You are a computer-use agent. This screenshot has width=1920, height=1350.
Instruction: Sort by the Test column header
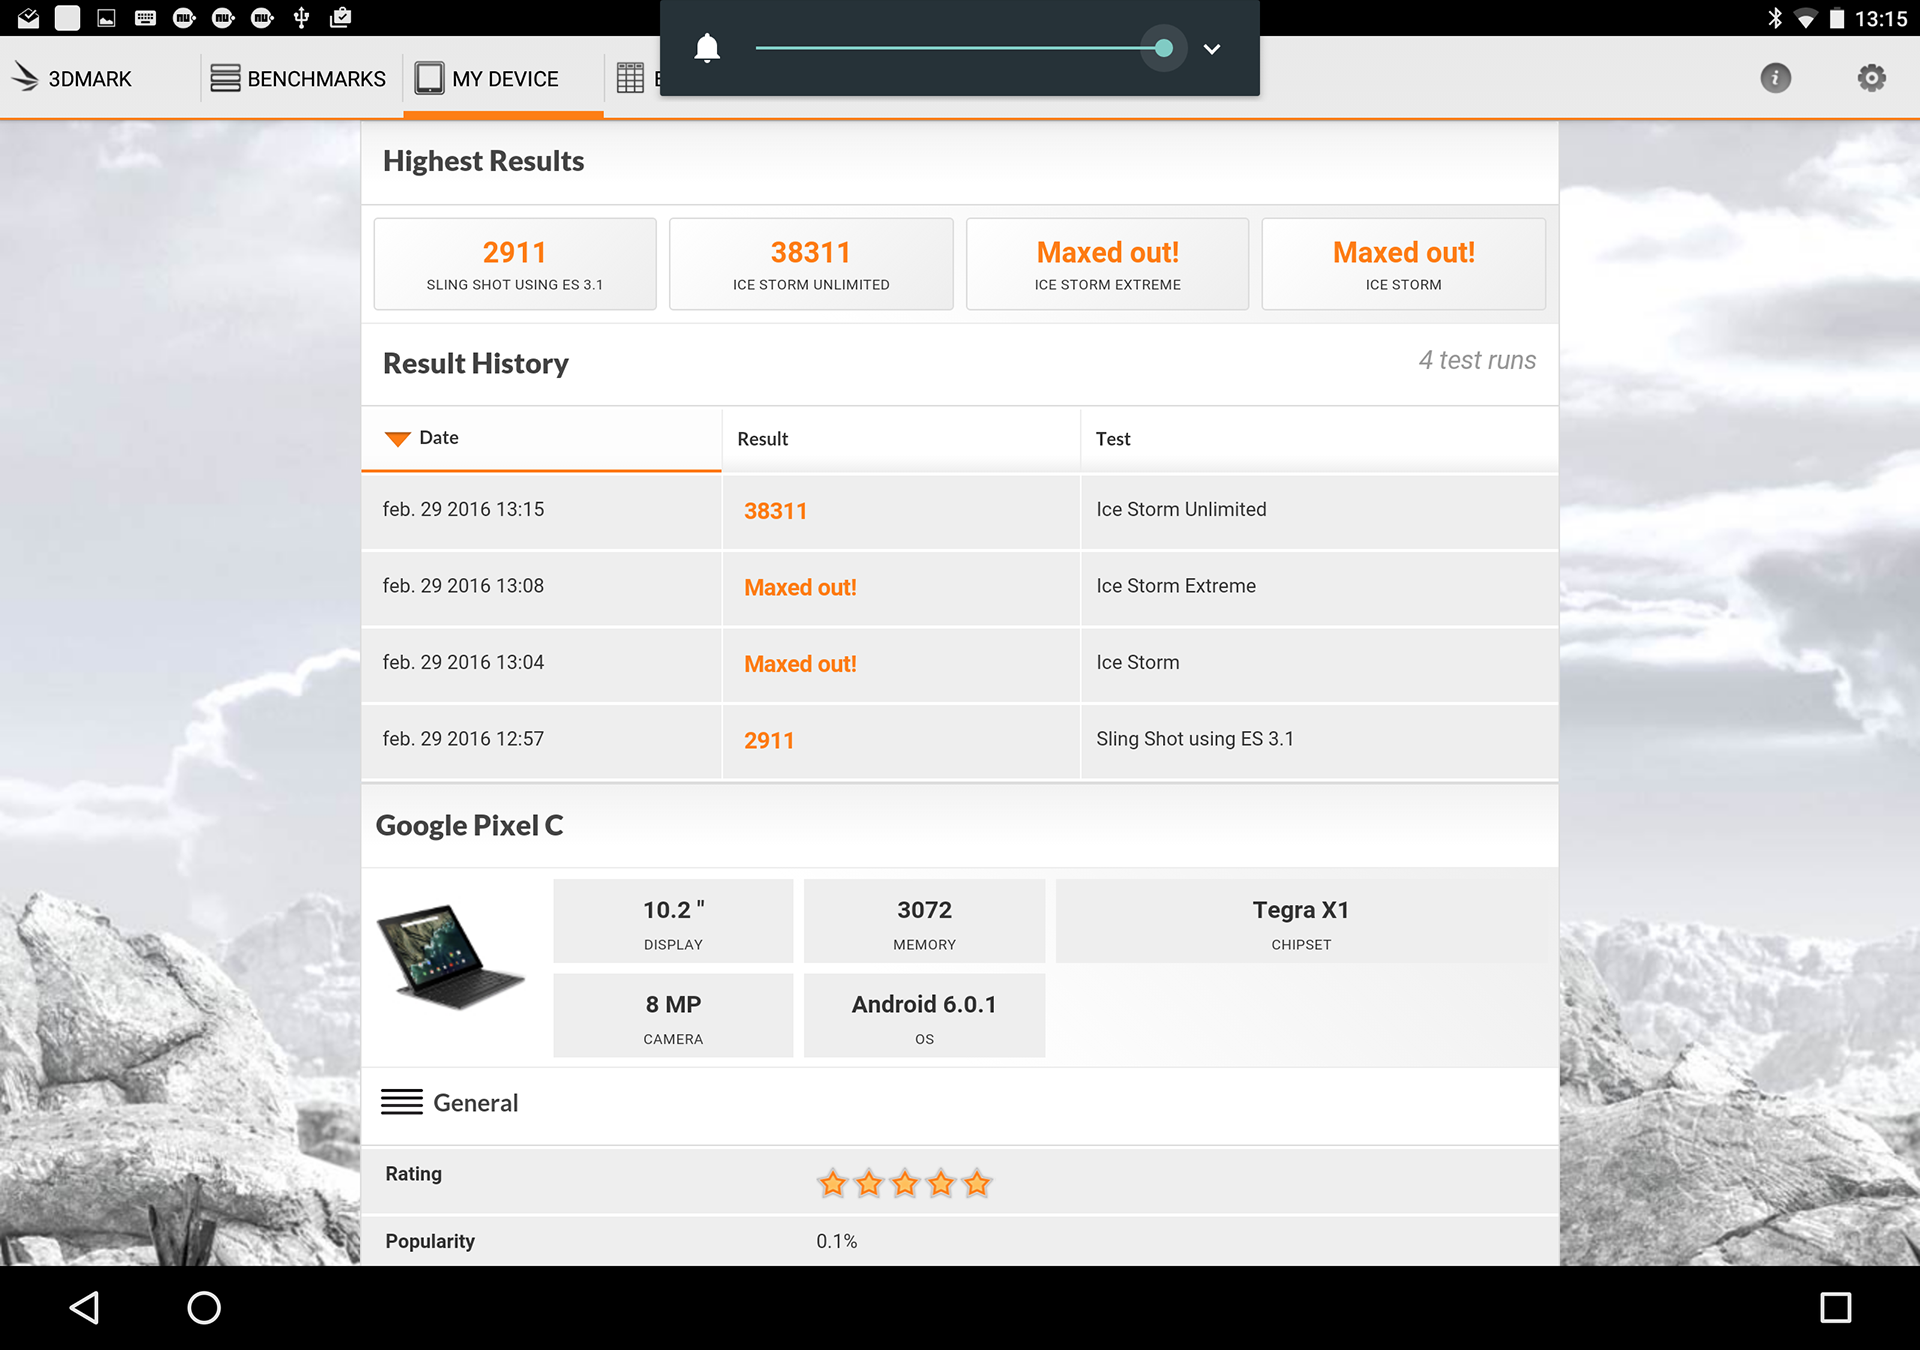click(x=1319, y=438)
